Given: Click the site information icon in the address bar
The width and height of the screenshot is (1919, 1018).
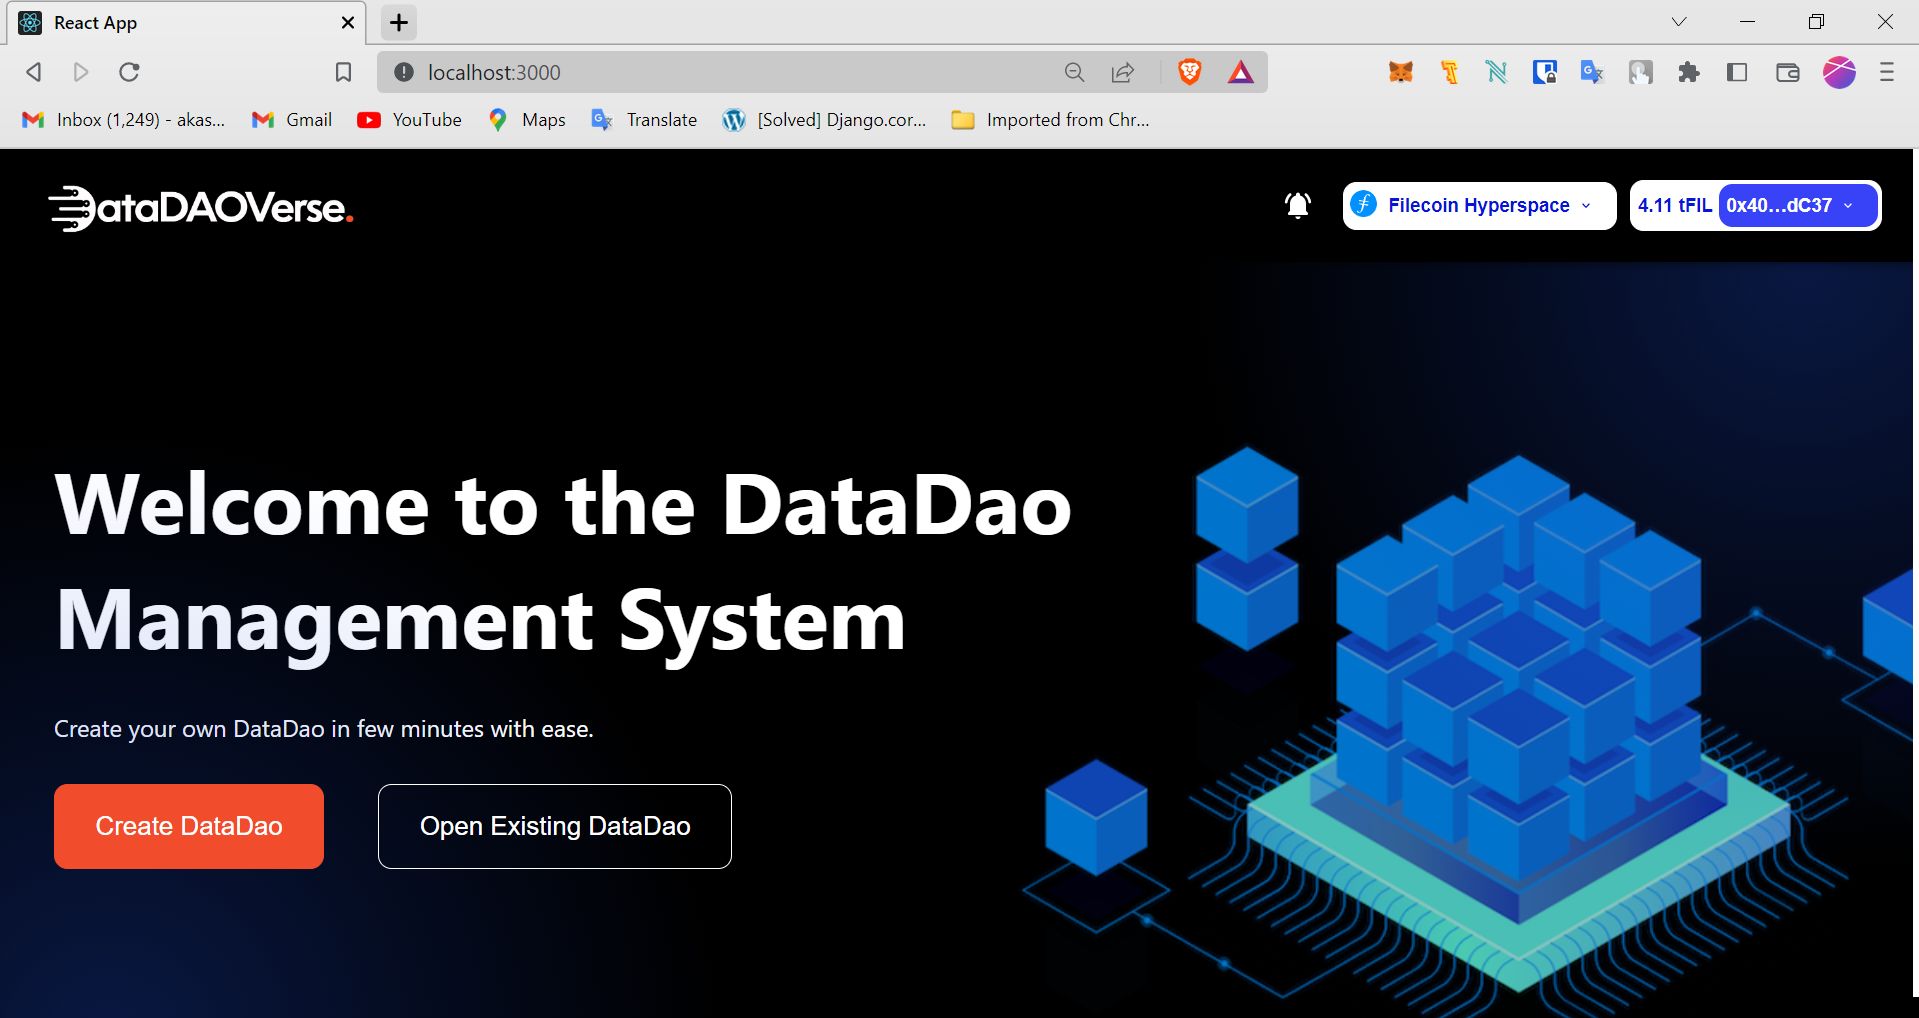Looking at the screenshot, I should pyautogui.click(x=403, y=72).
